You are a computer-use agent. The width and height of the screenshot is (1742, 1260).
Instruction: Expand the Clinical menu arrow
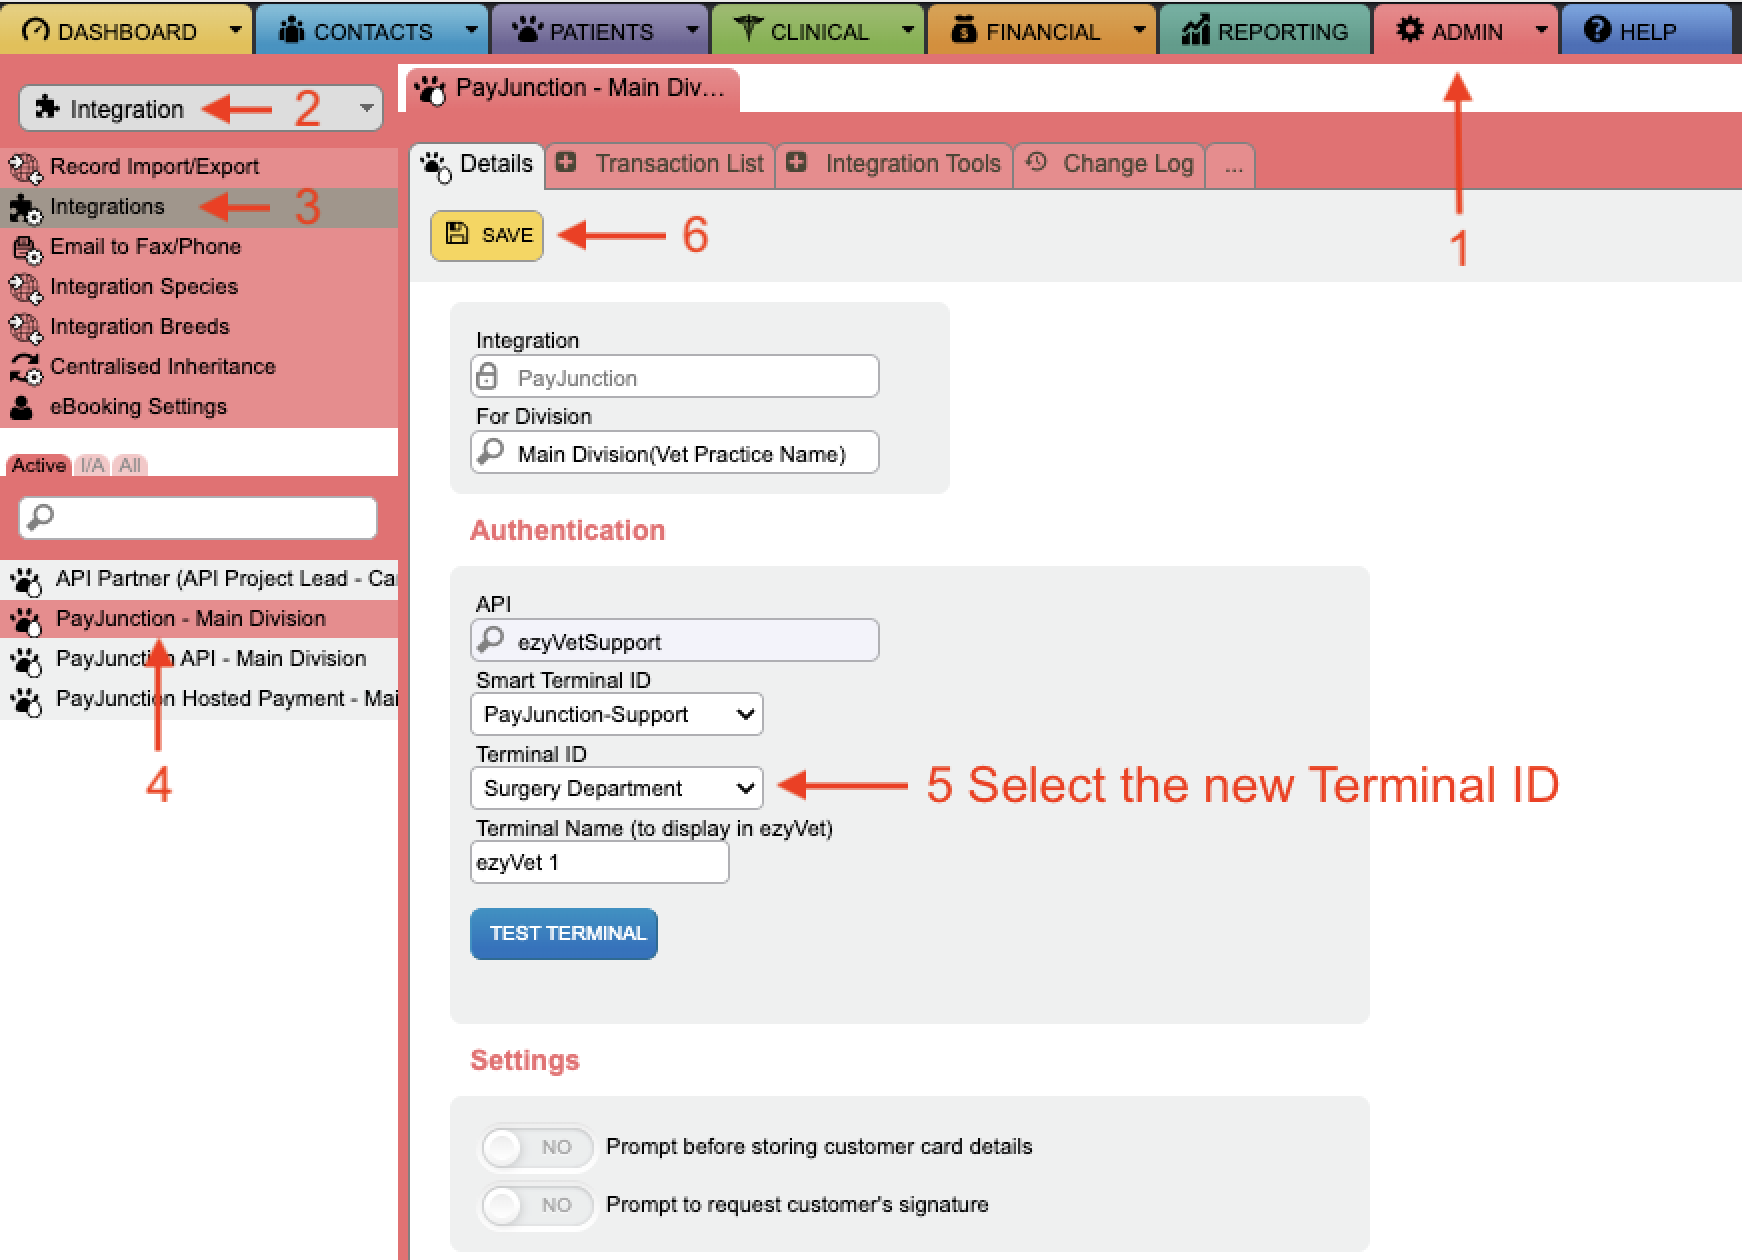pyautogui.click(x=908, y=30)
